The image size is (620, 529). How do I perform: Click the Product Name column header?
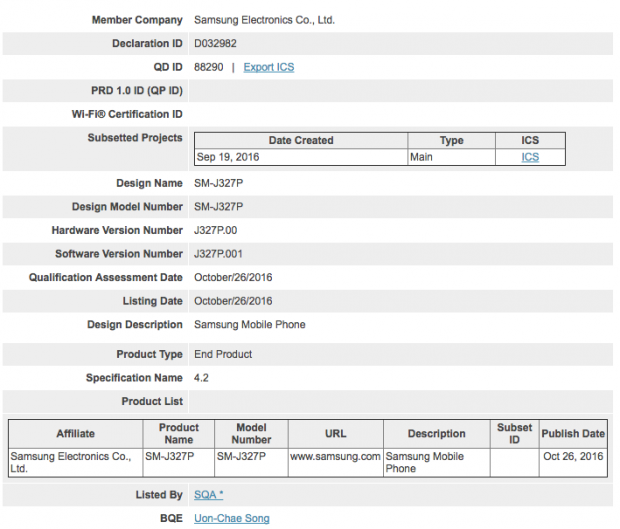[178, 433]
